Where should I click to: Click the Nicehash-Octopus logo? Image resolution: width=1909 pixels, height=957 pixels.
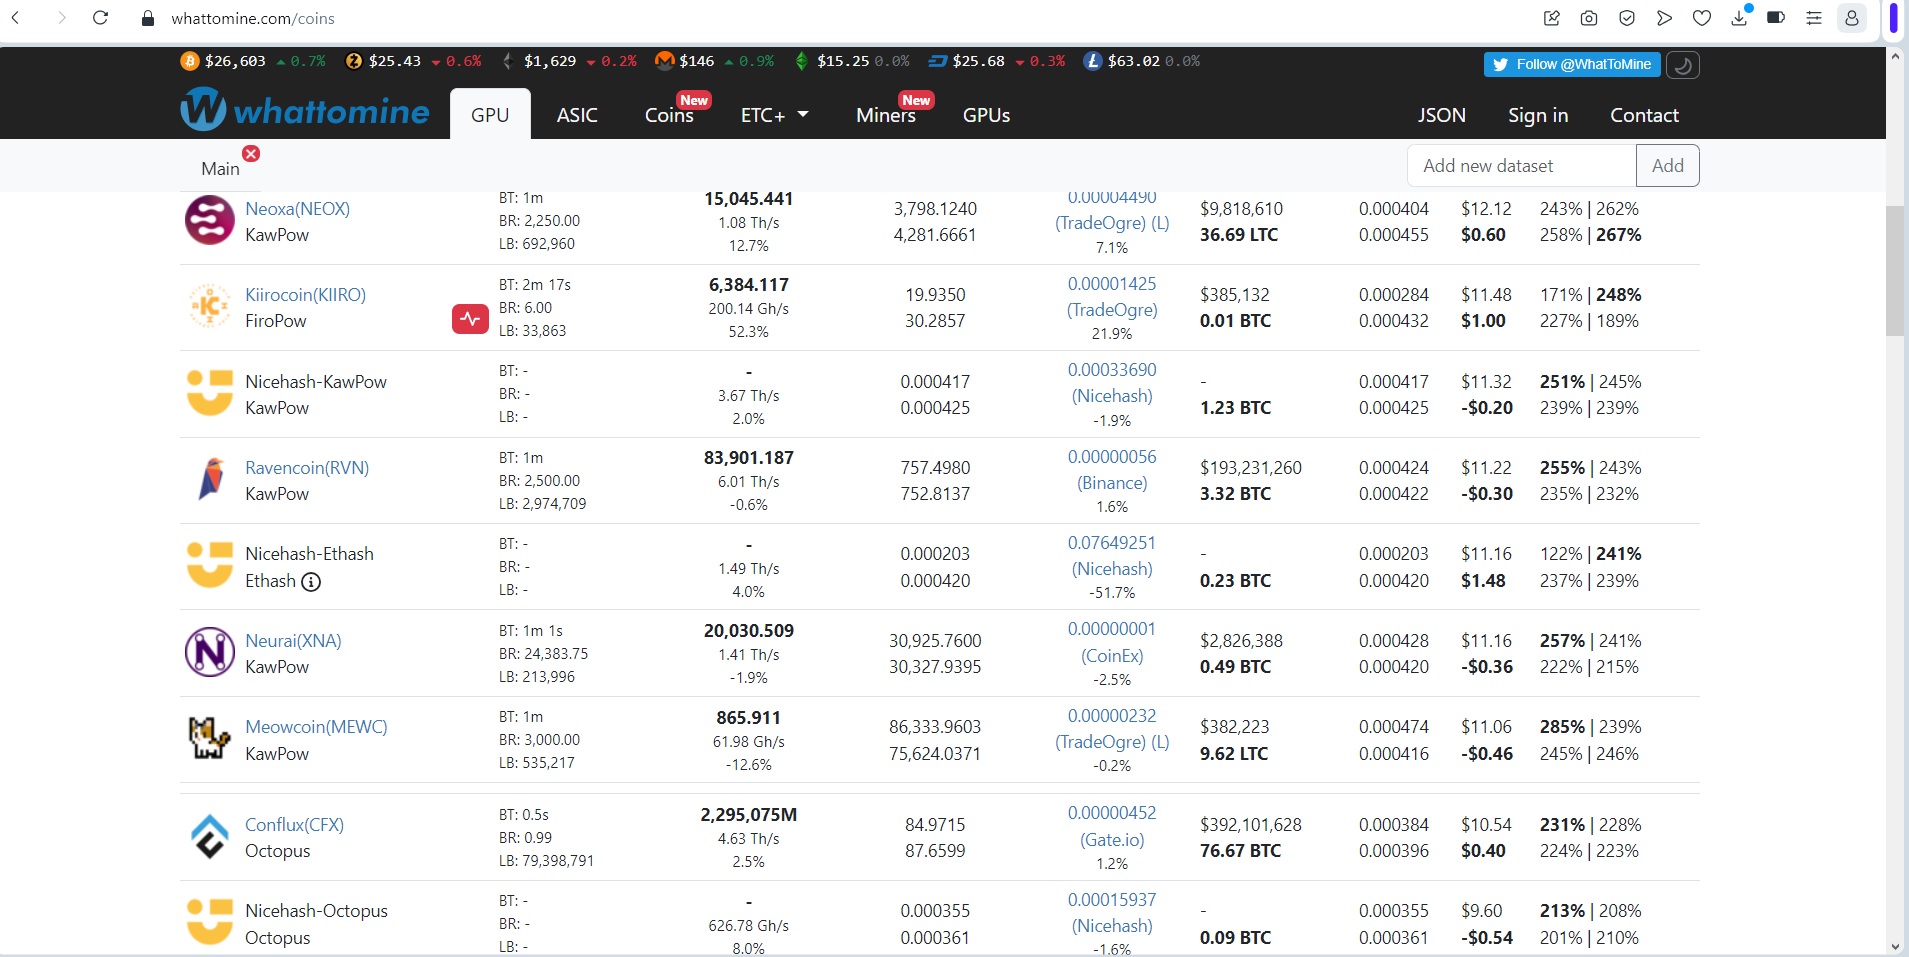[210, 922]
